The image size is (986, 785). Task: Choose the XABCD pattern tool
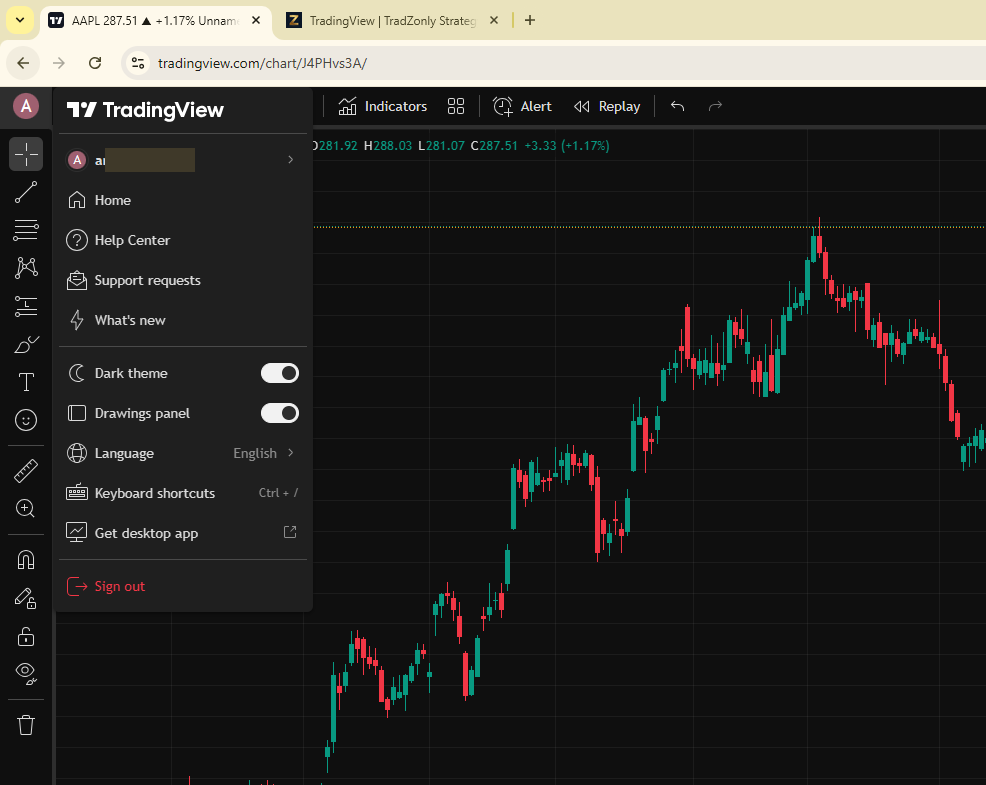(26, 268)
